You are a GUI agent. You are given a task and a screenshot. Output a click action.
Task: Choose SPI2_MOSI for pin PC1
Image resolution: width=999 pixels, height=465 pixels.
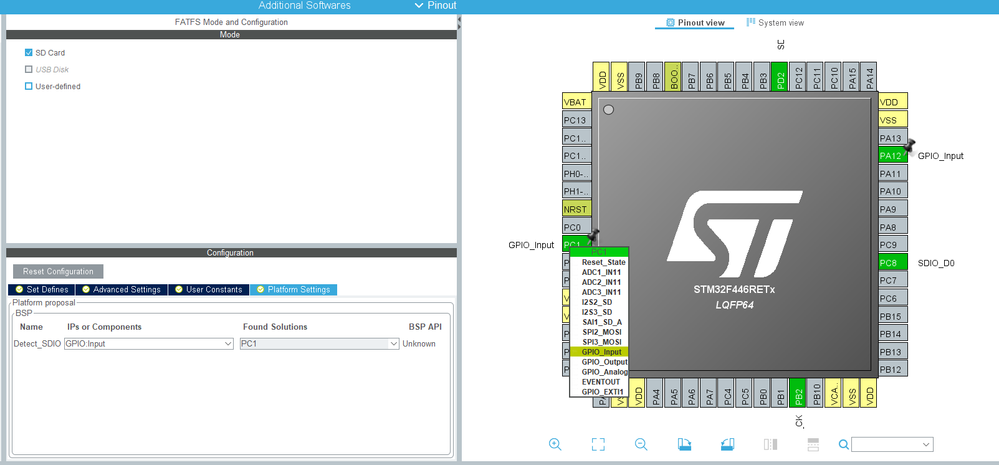pos(599,332)
